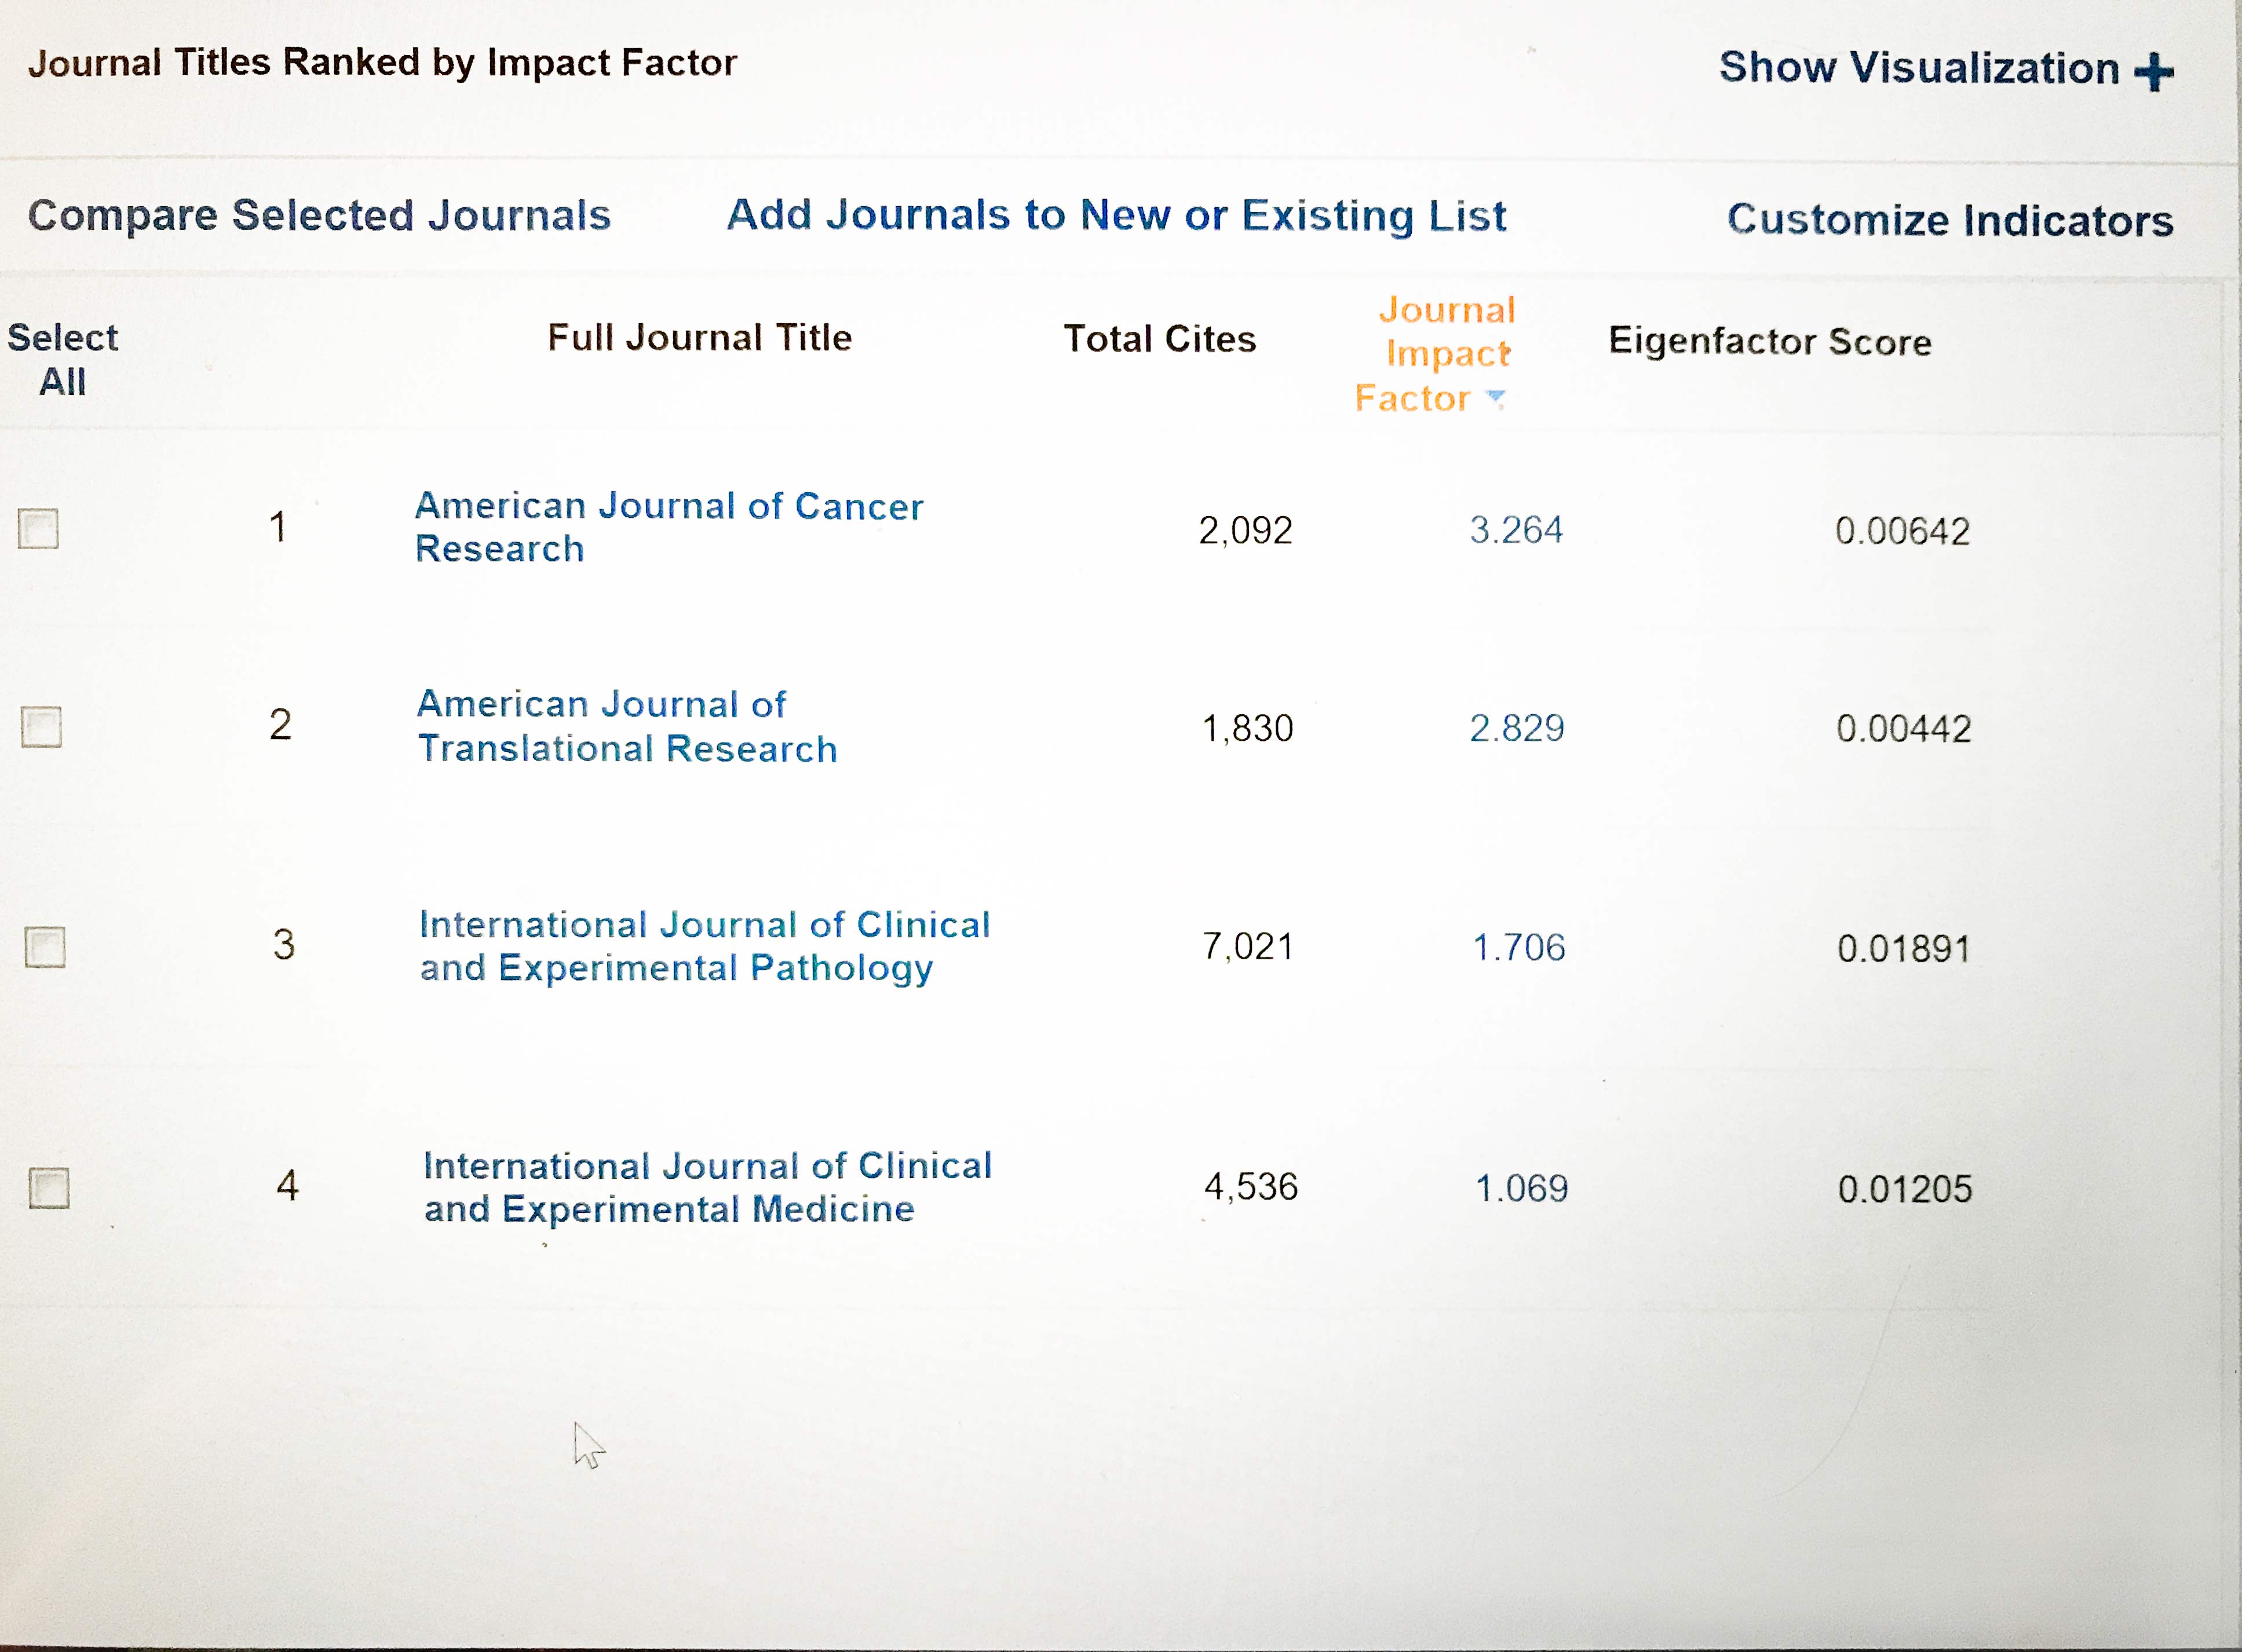
Task: Expand the Show Visualization section
Action: point(1918,68)
